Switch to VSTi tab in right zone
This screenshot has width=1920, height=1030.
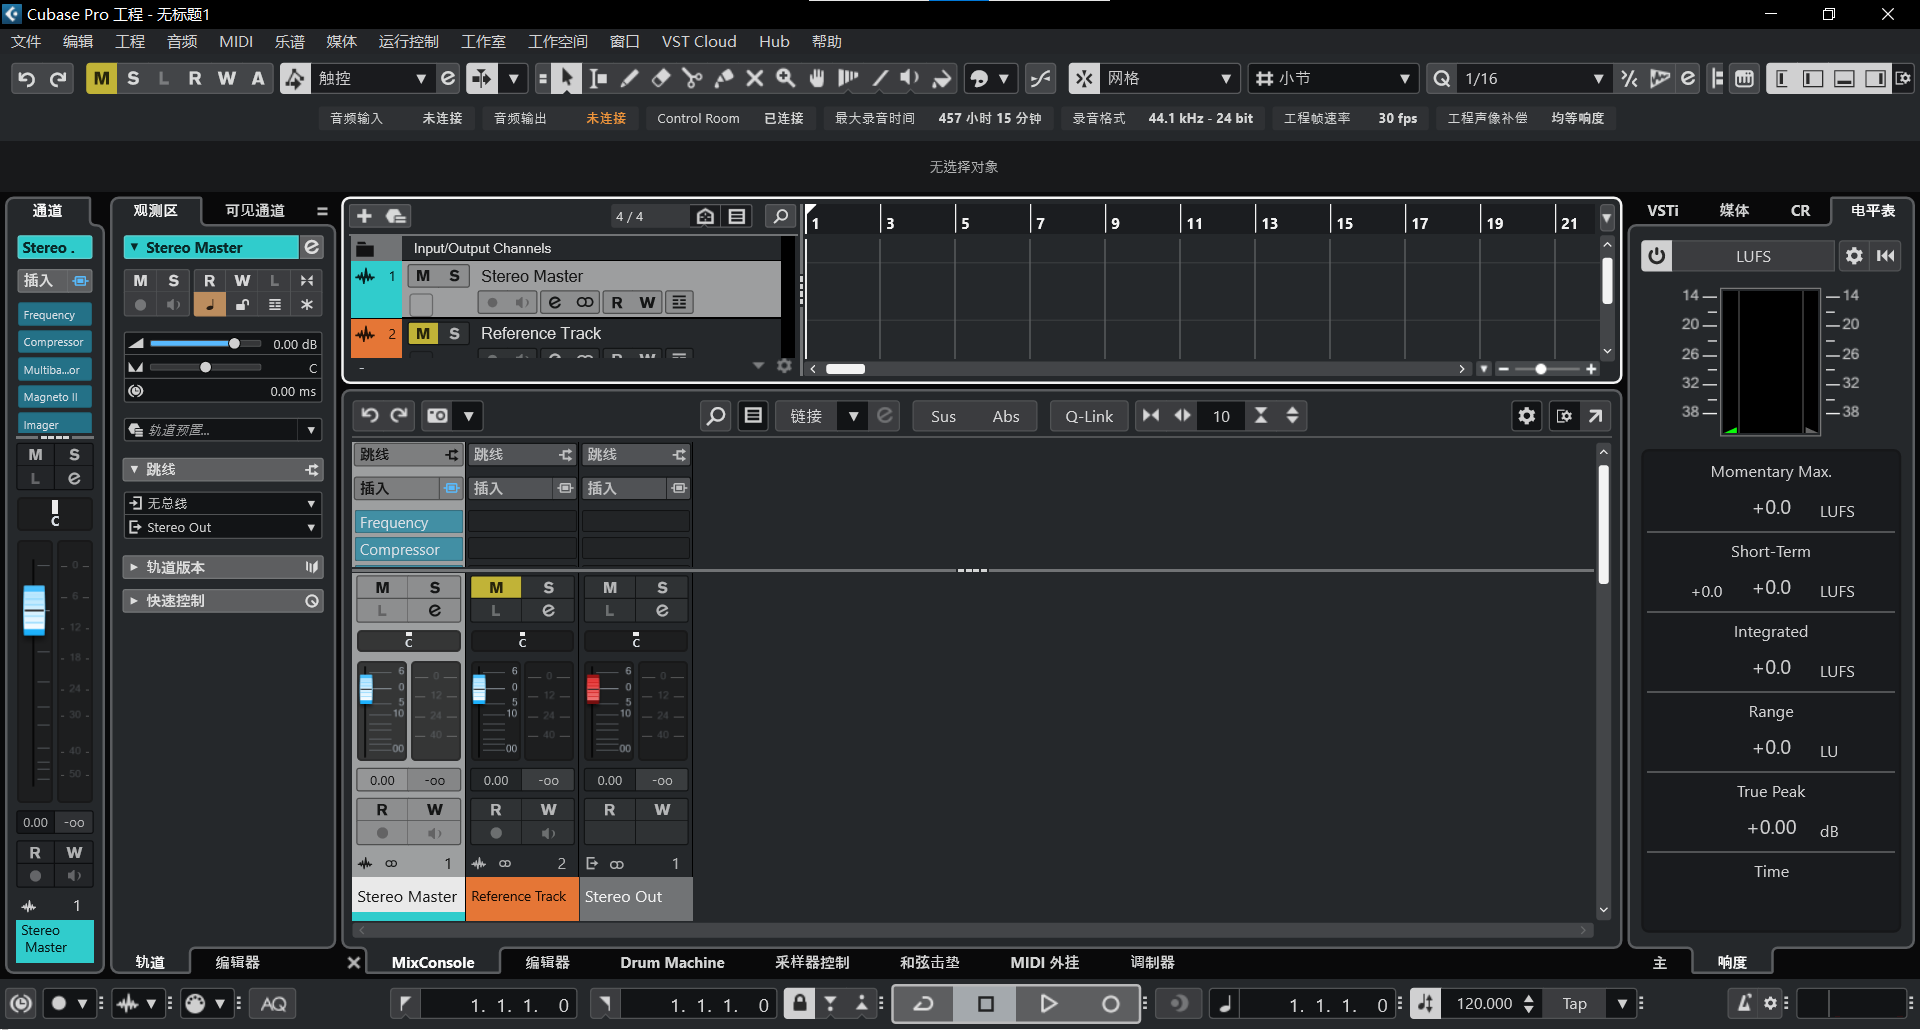pyautogui.click(x=1663, y=210)
